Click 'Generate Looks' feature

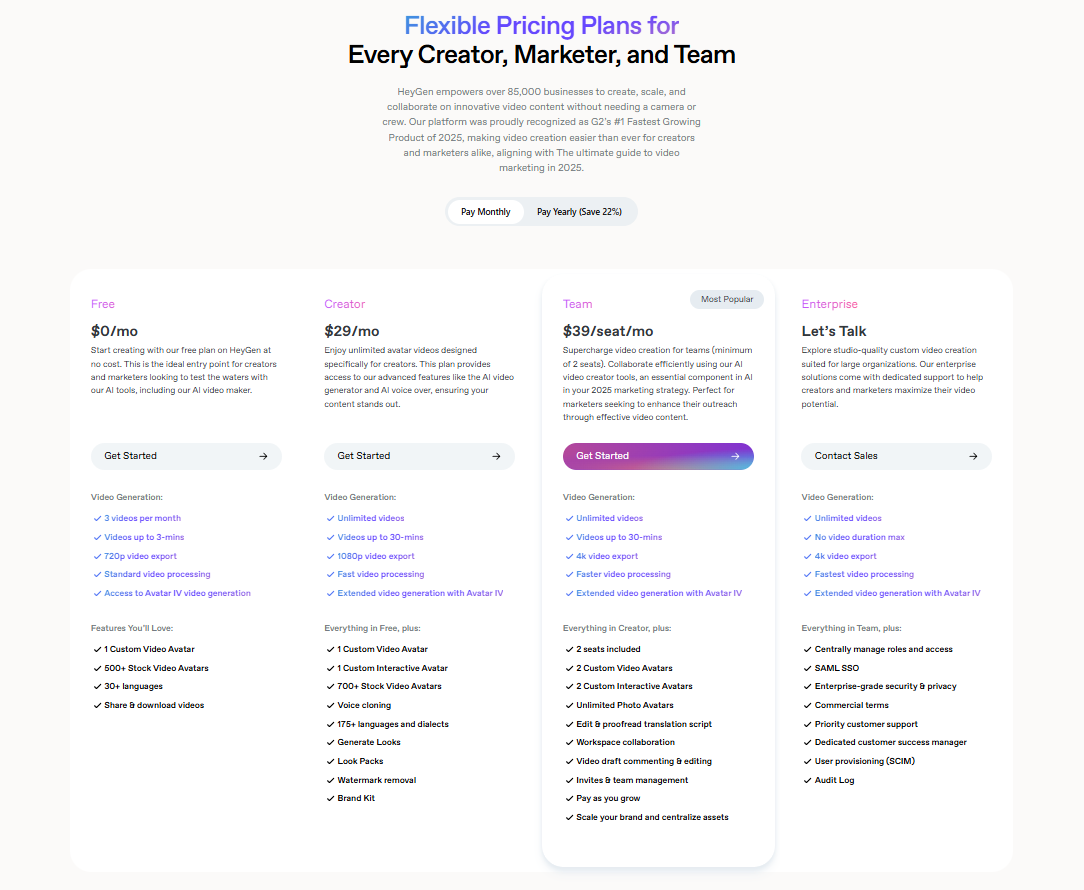(x=368, y=742)
